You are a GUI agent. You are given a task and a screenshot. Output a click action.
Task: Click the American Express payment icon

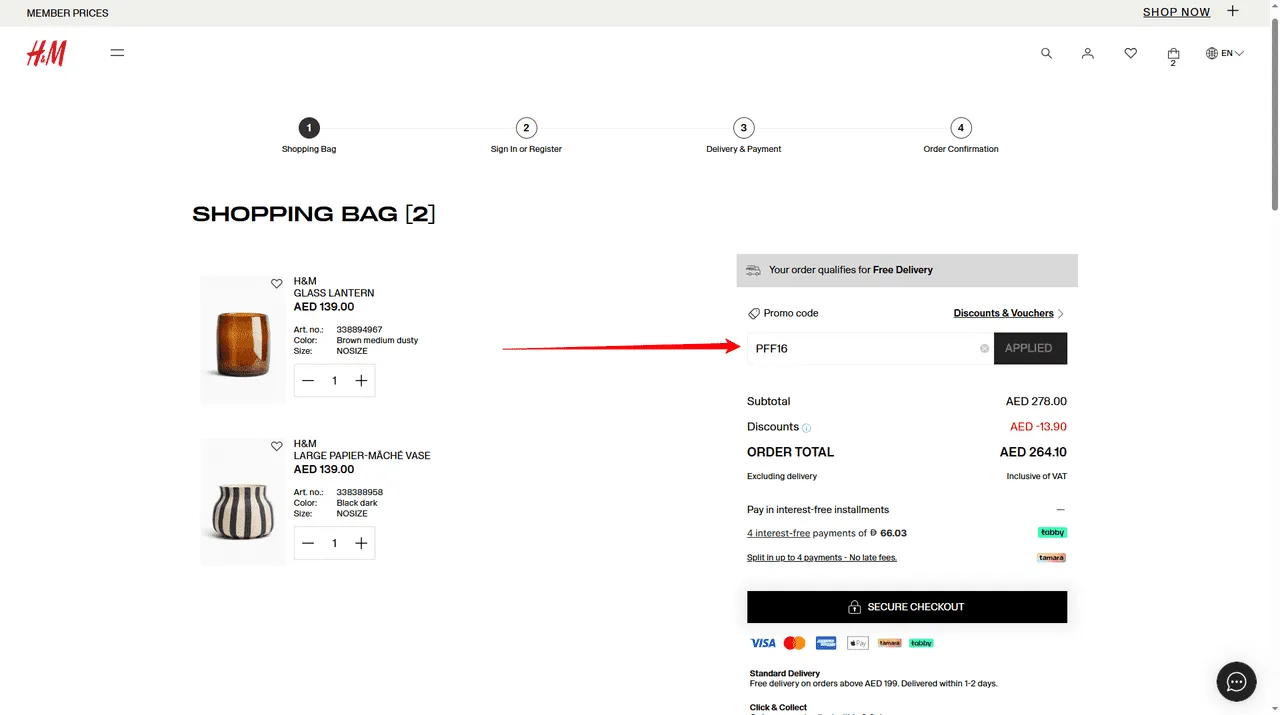tap(826, 643)
